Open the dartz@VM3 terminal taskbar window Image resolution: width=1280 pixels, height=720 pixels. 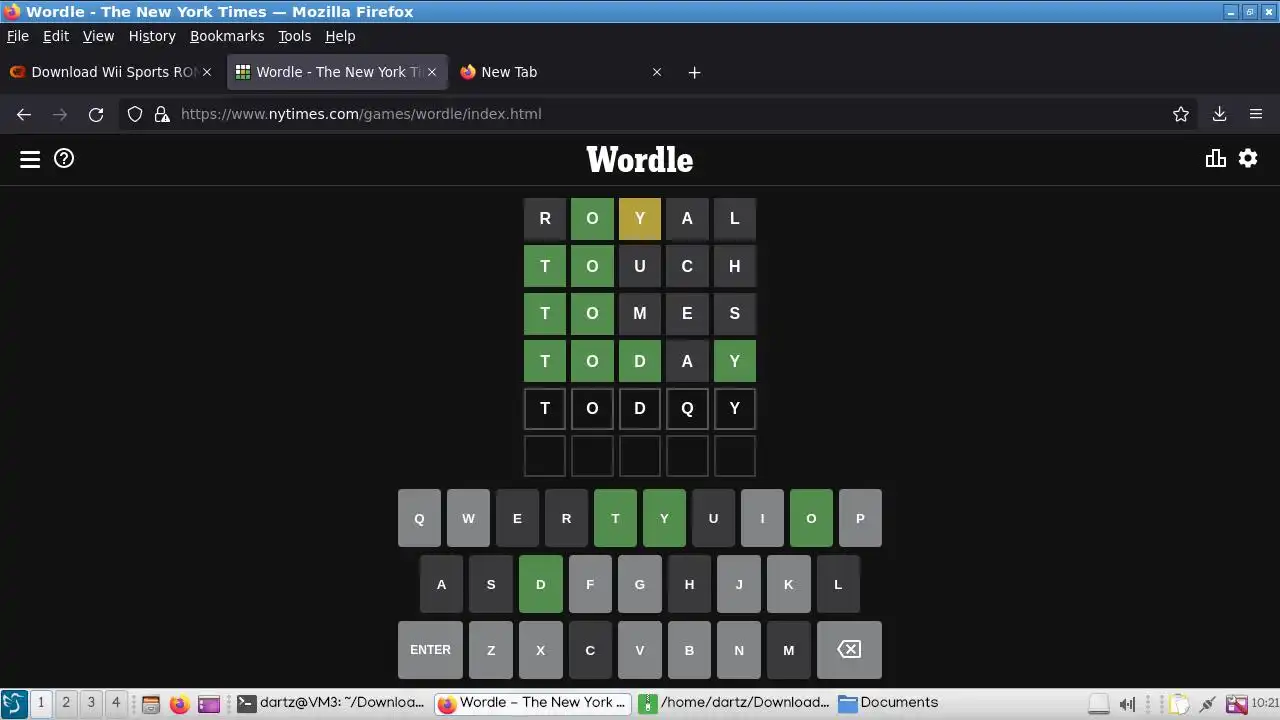332,703
